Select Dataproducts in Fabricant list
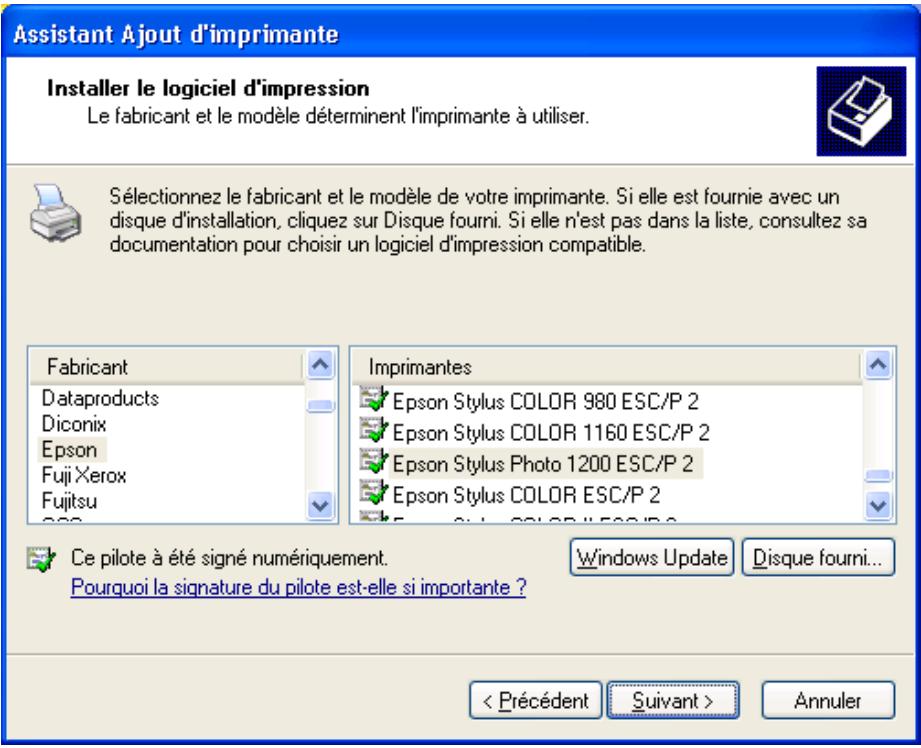This screenshot has height=748, width=921. click(100, 398)
